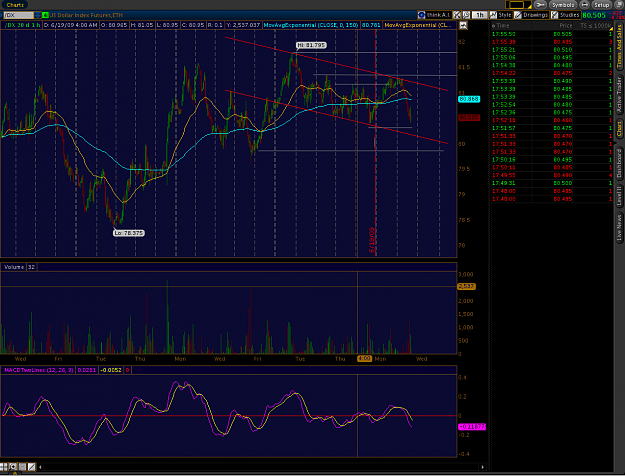Open the Chart side tab
This screenshot has height=476, width=625.
pos(619,129)
